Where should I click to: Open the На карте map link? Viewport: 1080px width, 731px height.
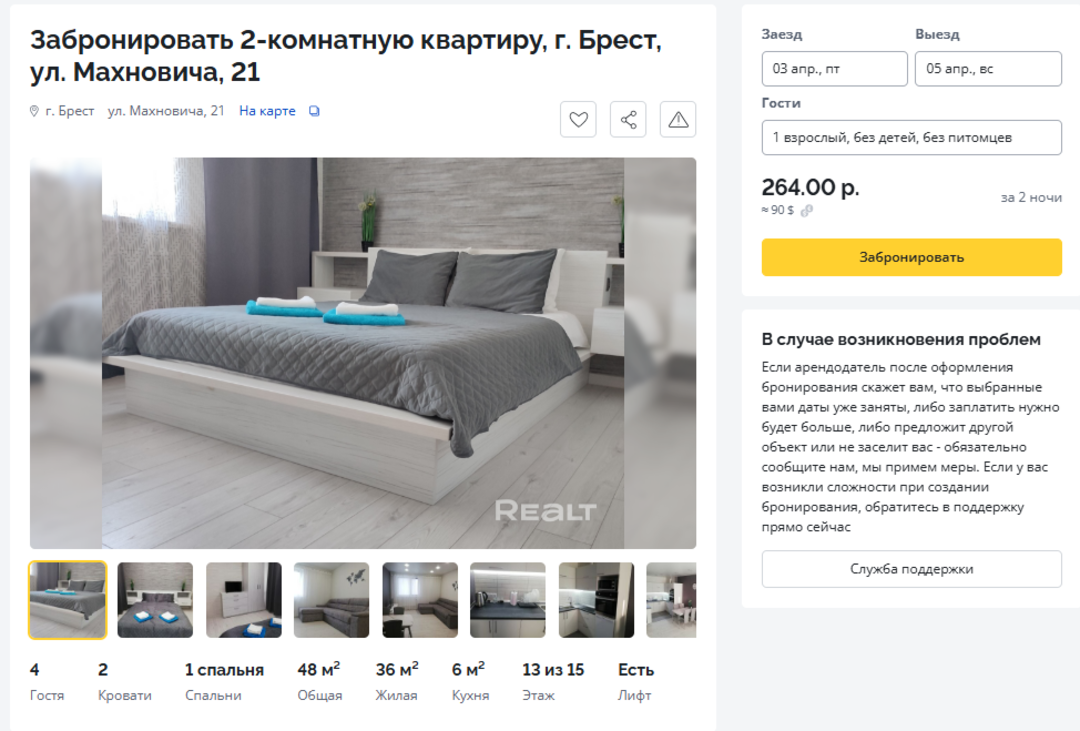click(267, 111)
